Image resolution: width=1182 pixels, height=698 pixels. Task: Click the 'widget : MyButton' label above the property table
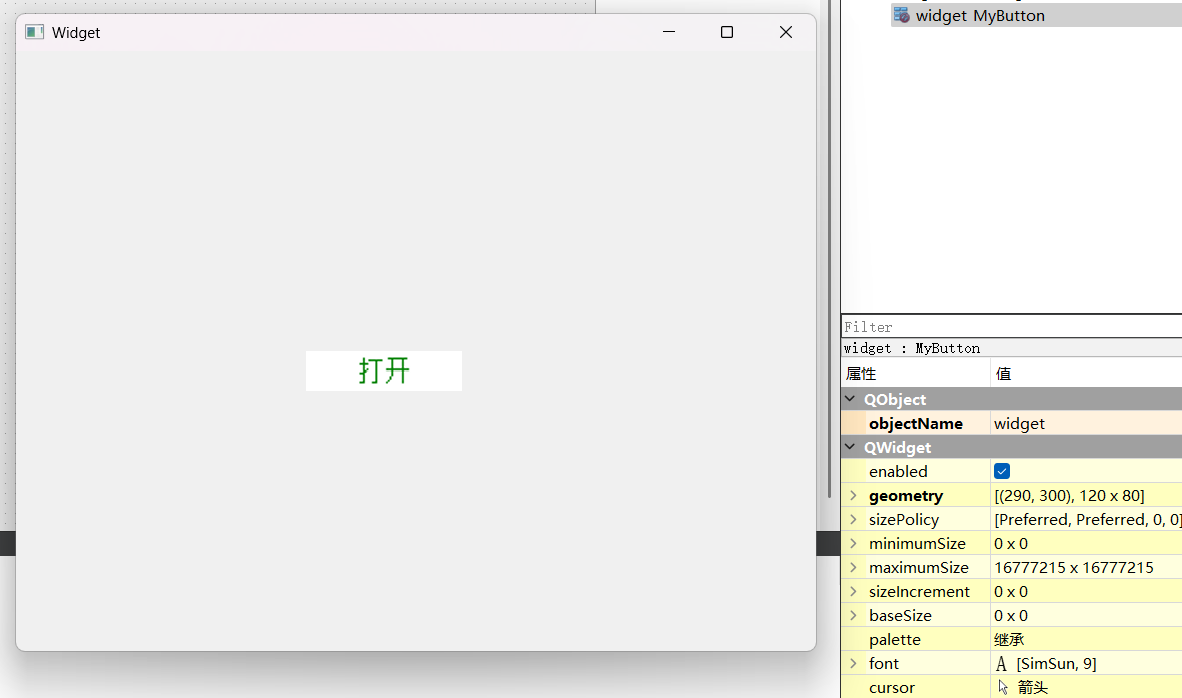point(911,348)
